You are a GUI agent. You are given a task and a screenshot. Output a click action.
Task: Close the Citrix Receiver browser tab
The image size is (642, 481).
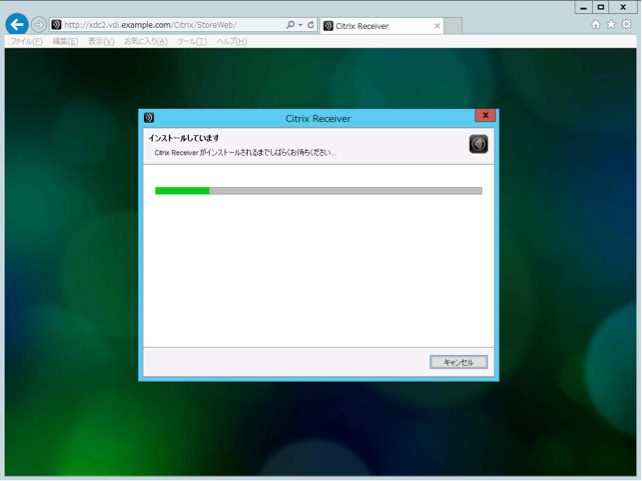(x=437, y=25)
